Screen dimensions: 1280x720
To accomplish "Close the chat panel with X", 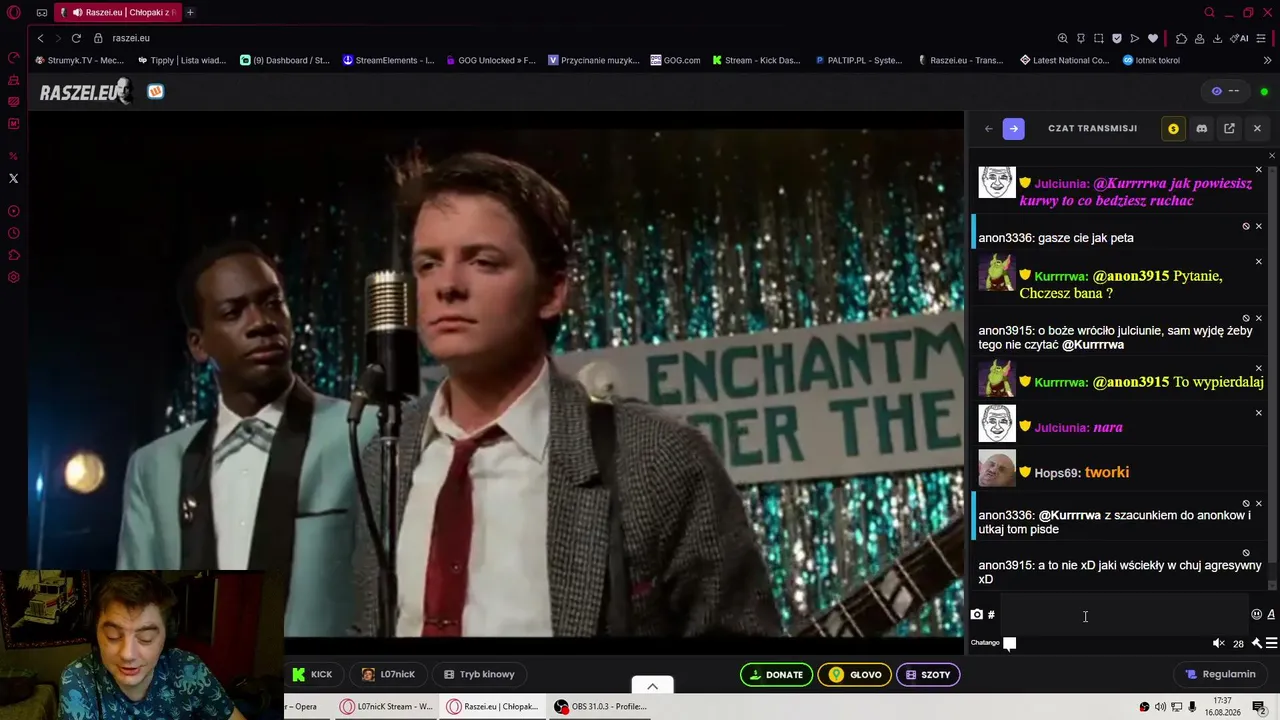I will point(1257,128).
